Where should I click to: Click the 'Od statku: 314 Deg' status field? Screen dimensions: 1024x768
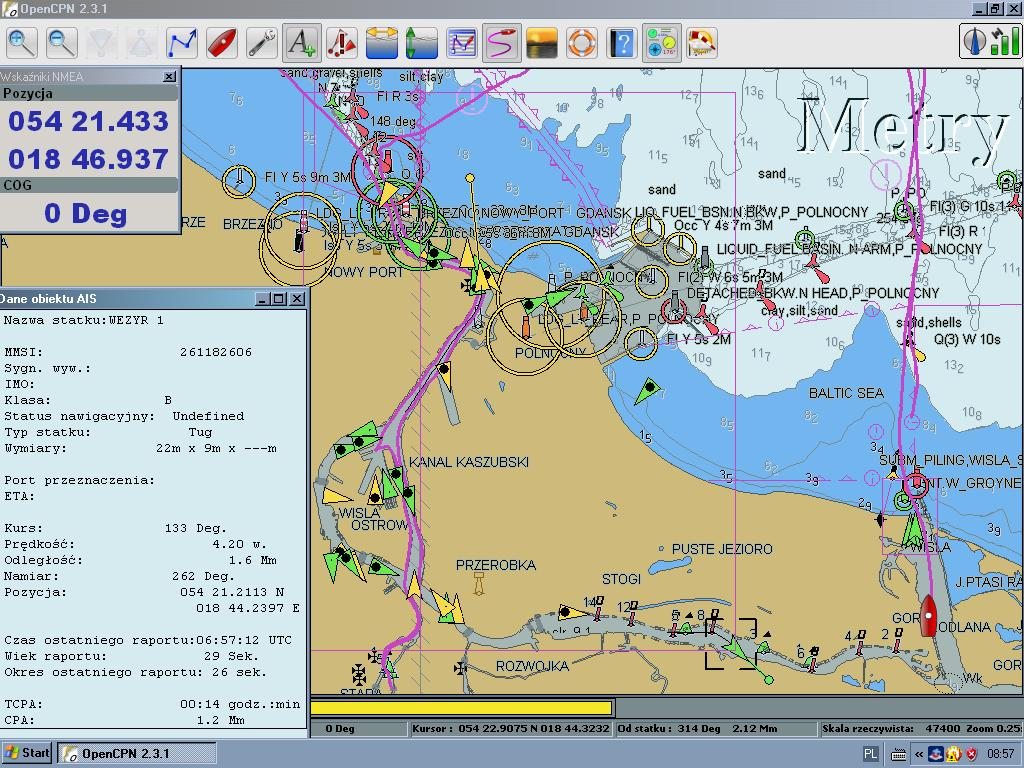tap(716, 728)
